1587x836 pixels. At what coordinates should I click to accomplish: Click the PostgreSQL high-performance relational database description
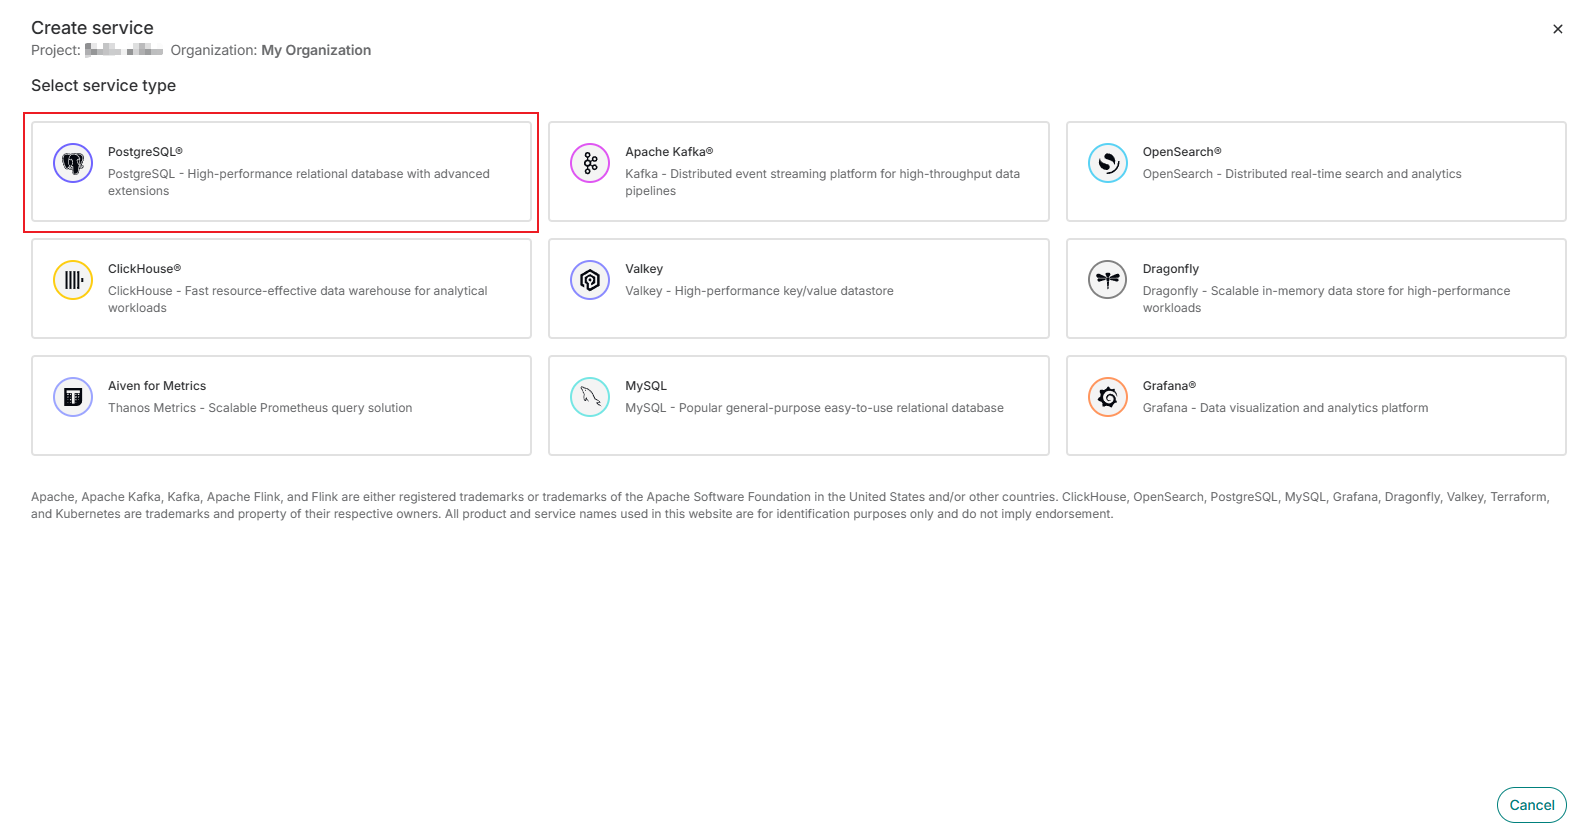pos(299,182)
